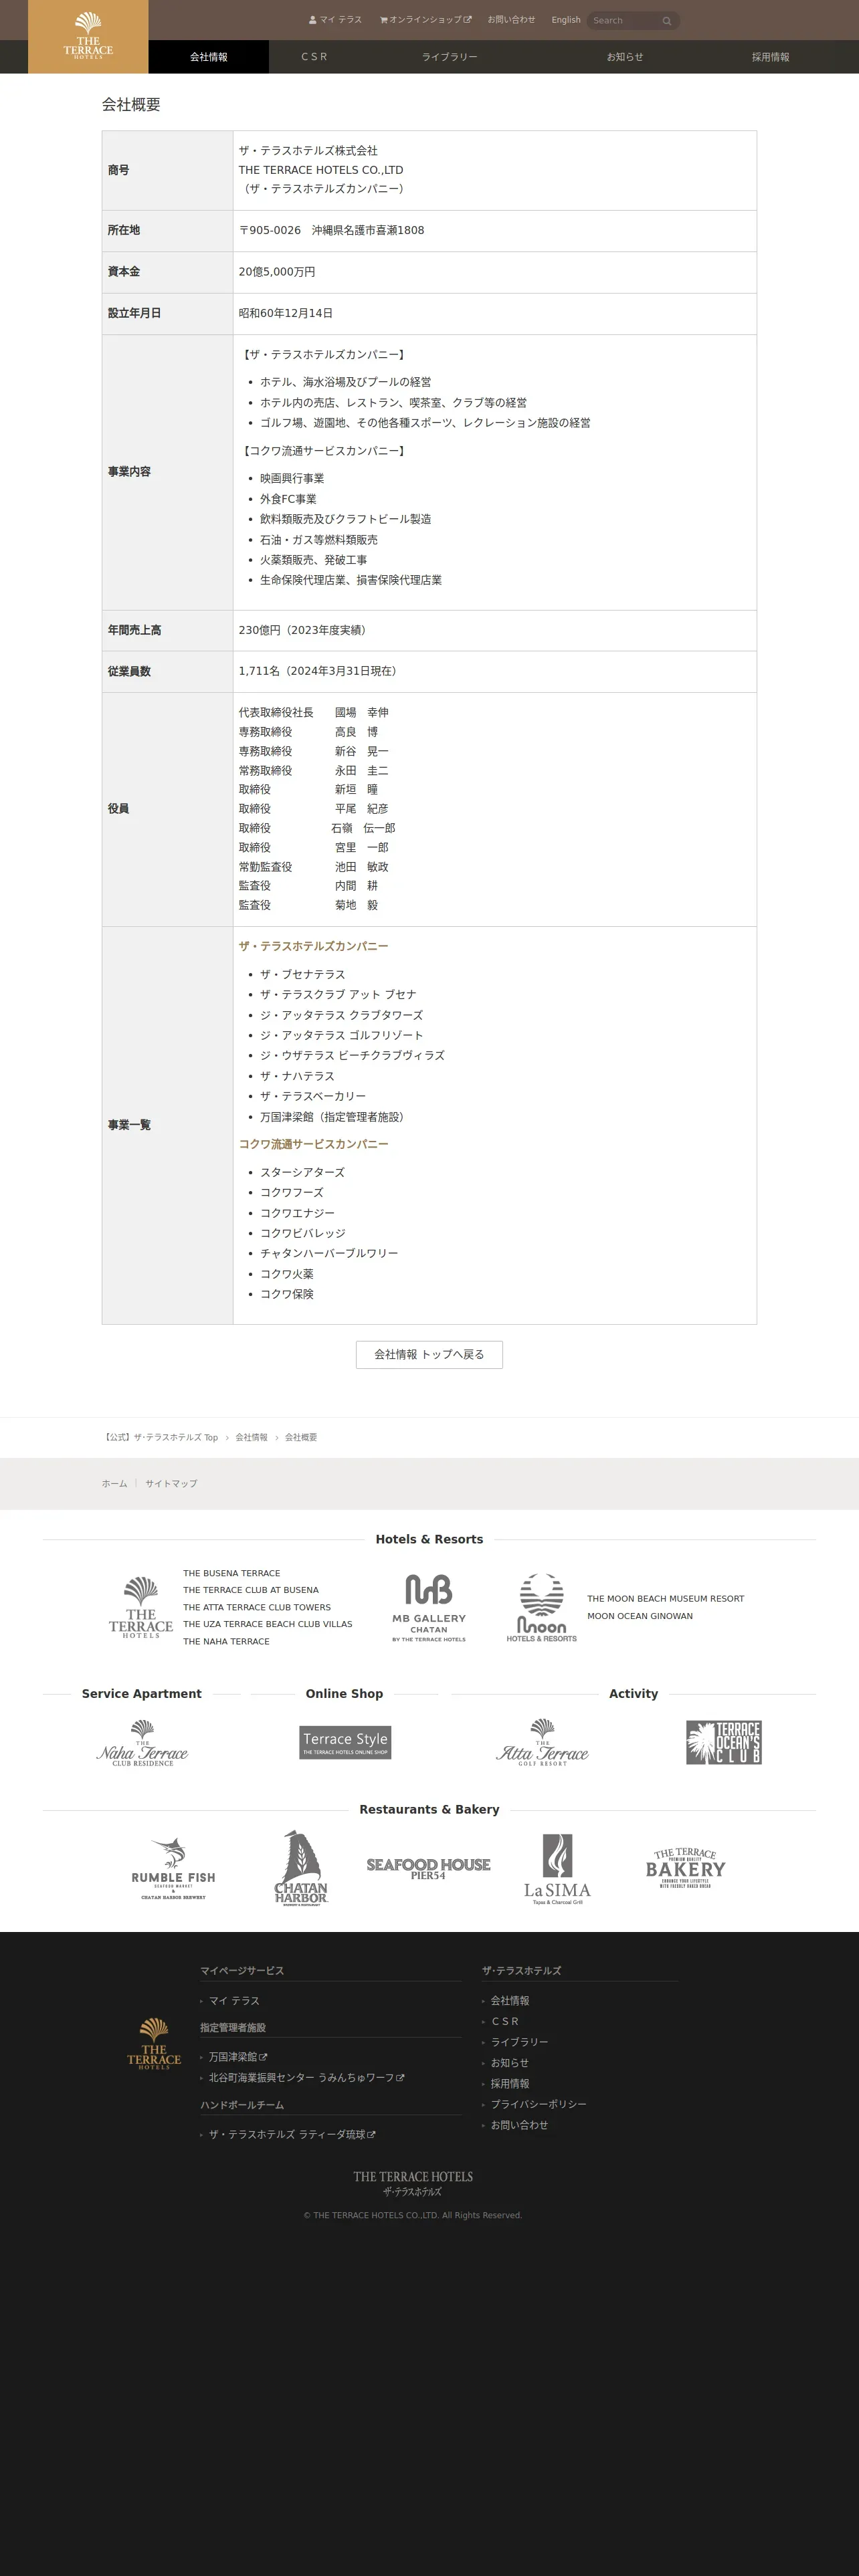Click the gold Terrace Hotels footer logo
The height and width of the screenshot is (2576, 859).
pos(154,2044)
